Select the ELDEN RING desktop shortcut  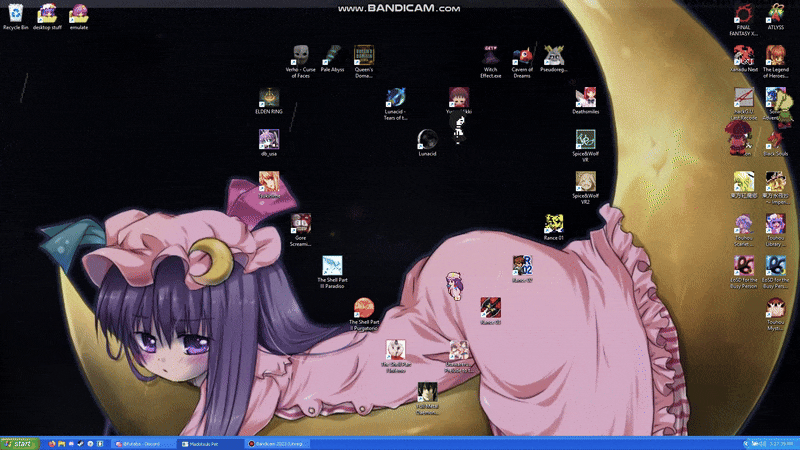coord(269,97)
